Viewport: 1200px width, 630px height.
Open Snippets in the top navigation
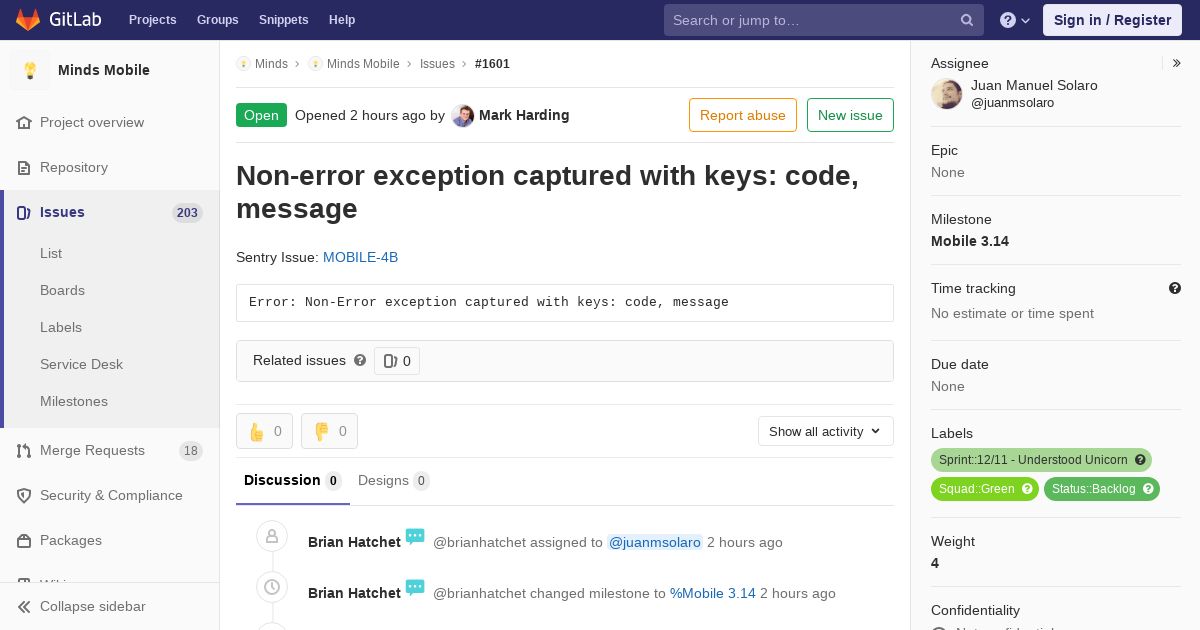283,20
